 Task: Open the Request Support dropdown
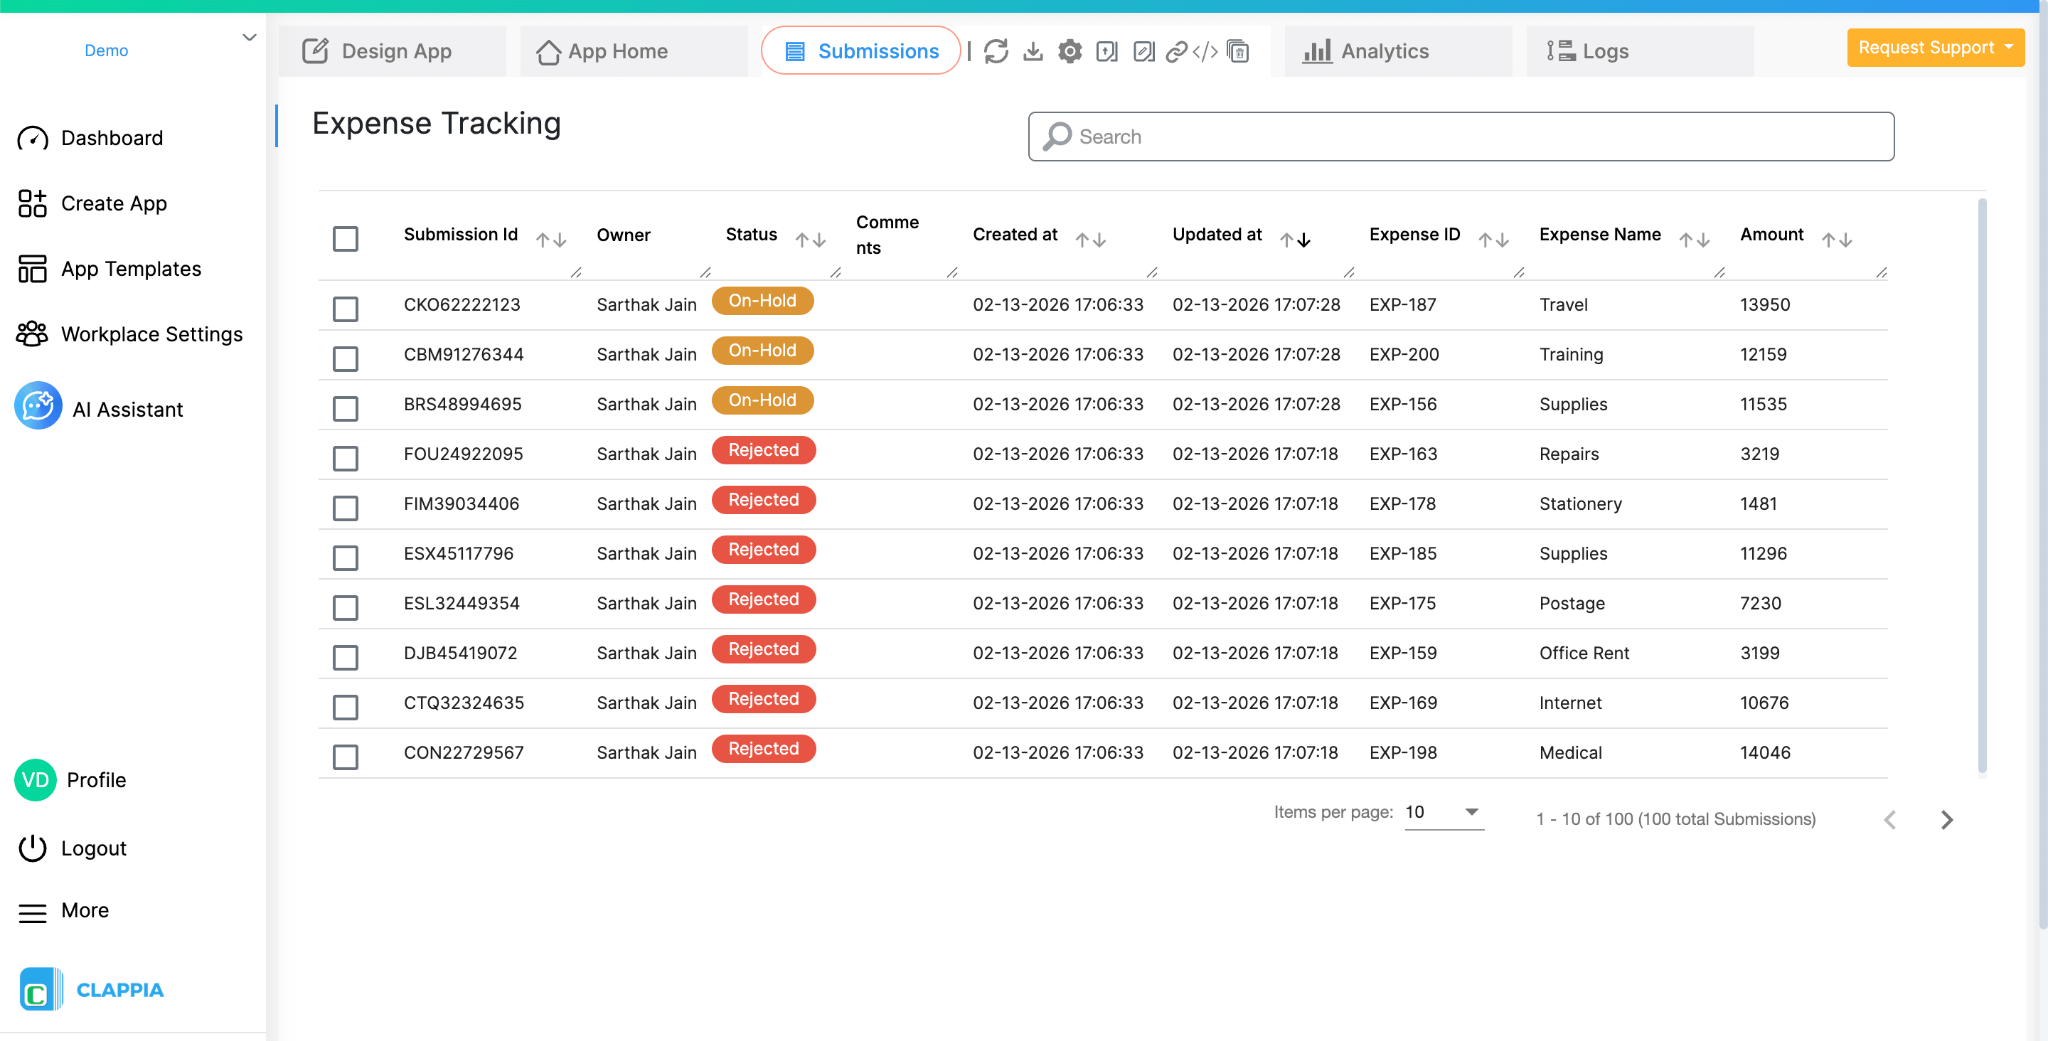[x=1934, y=47]
